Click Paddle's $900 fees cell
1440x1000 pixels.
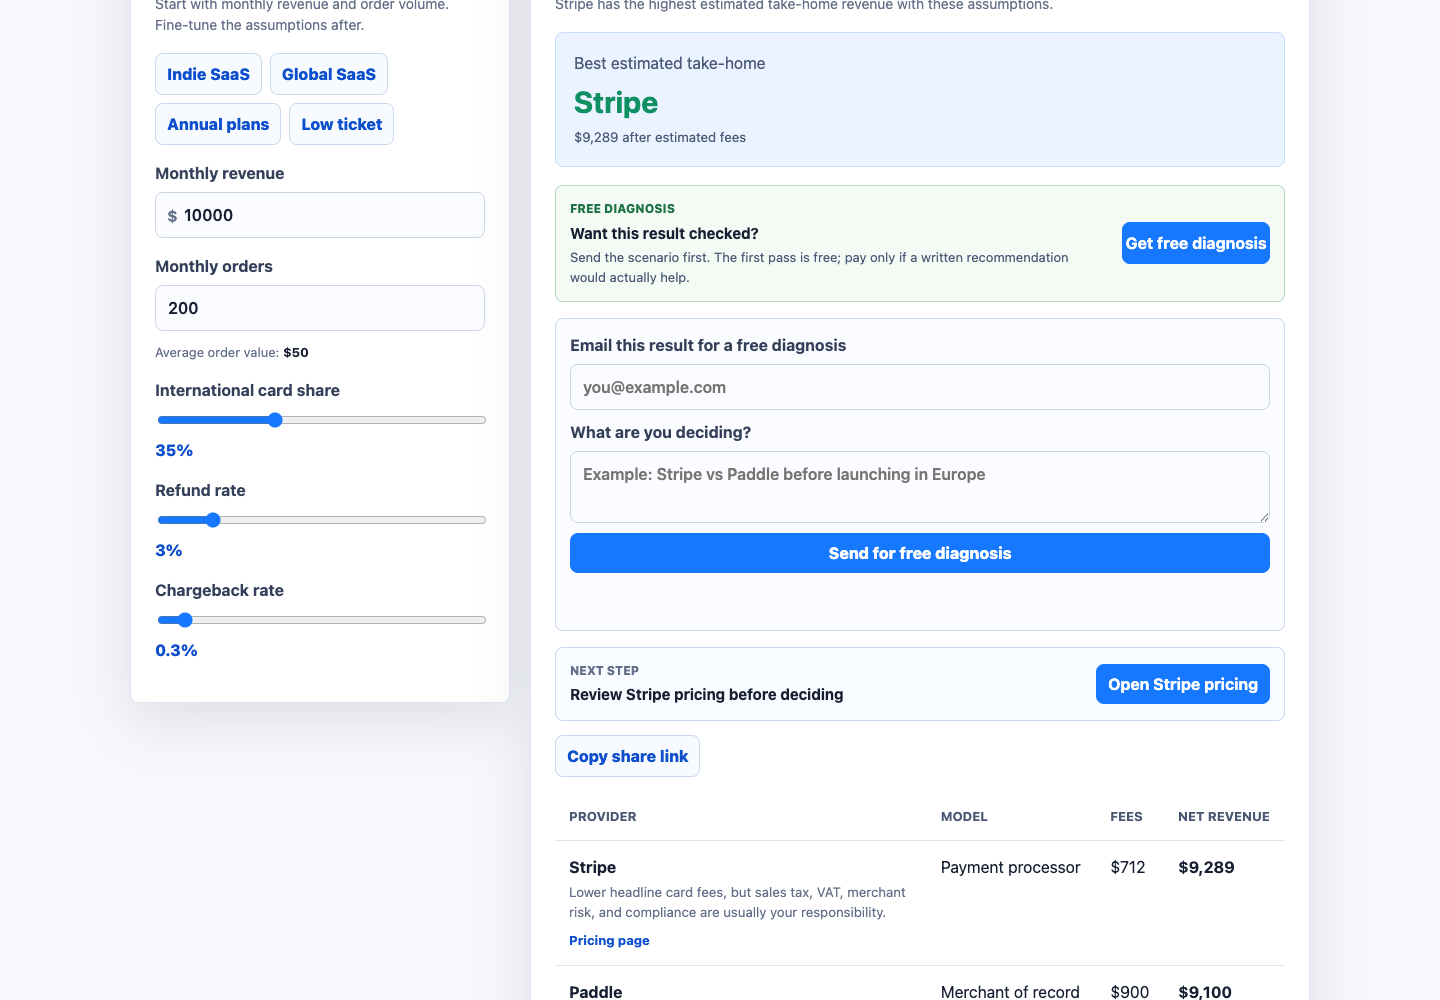pyautogui.click(x=1130, y=991)
